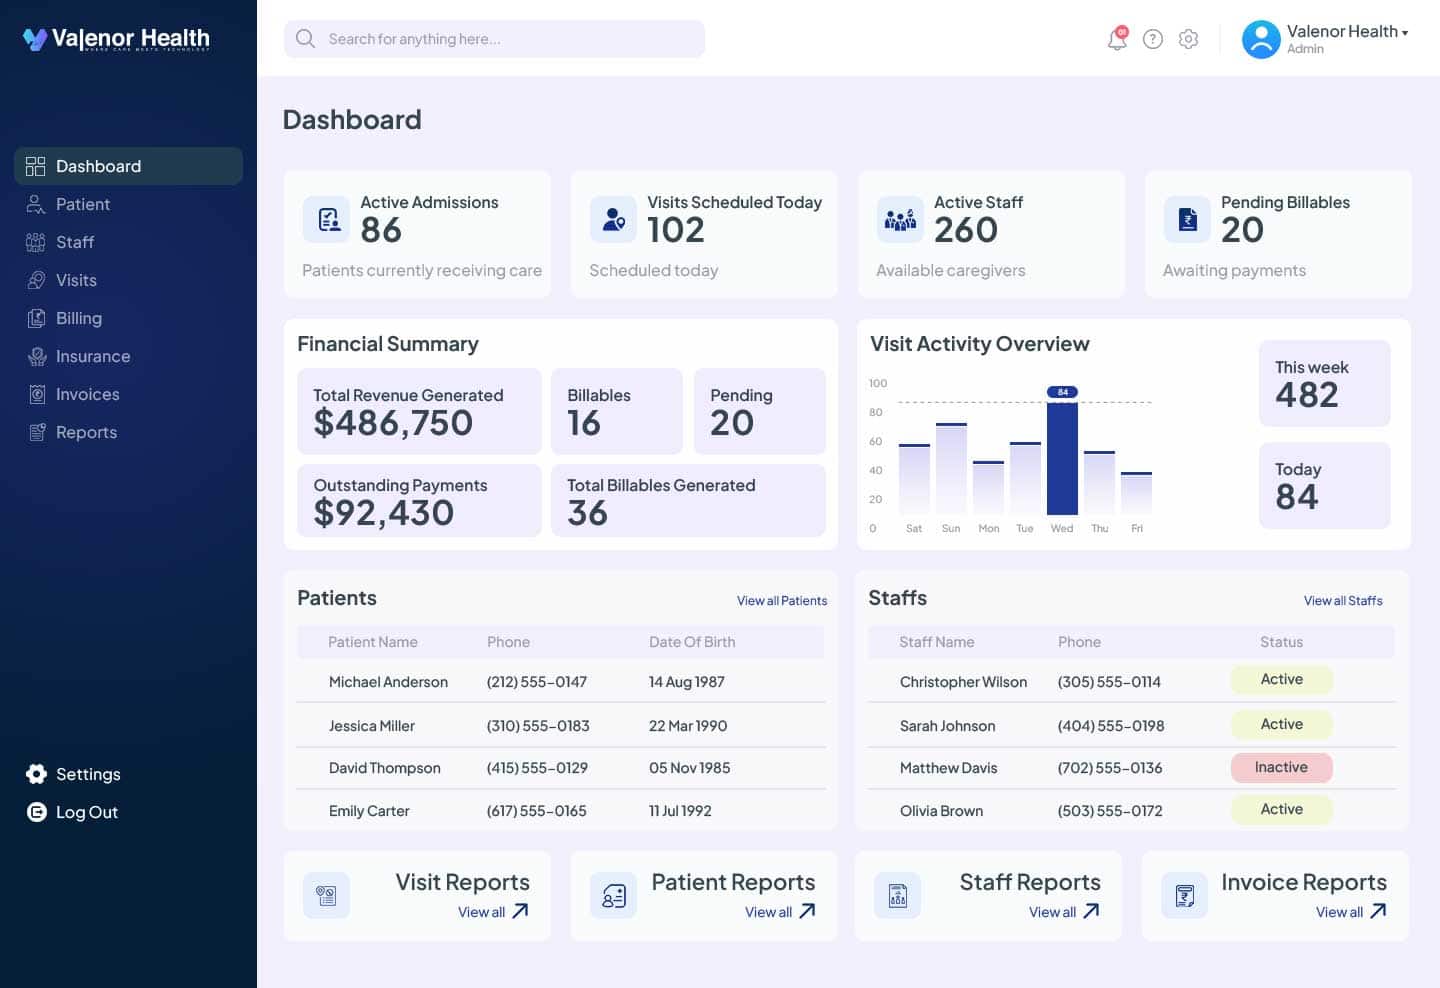Click the Pending Billables card icon

[1187, 219]
